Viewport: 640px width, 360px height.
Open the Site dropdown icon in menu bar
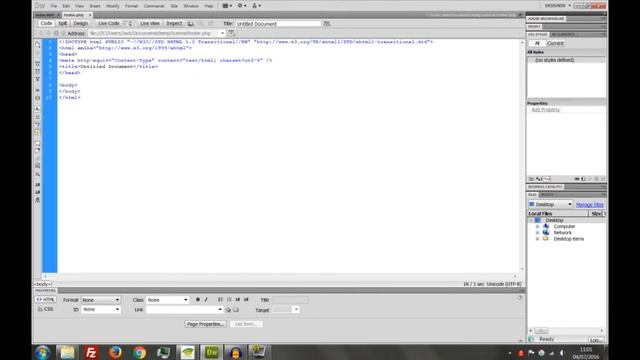point(256,6)
